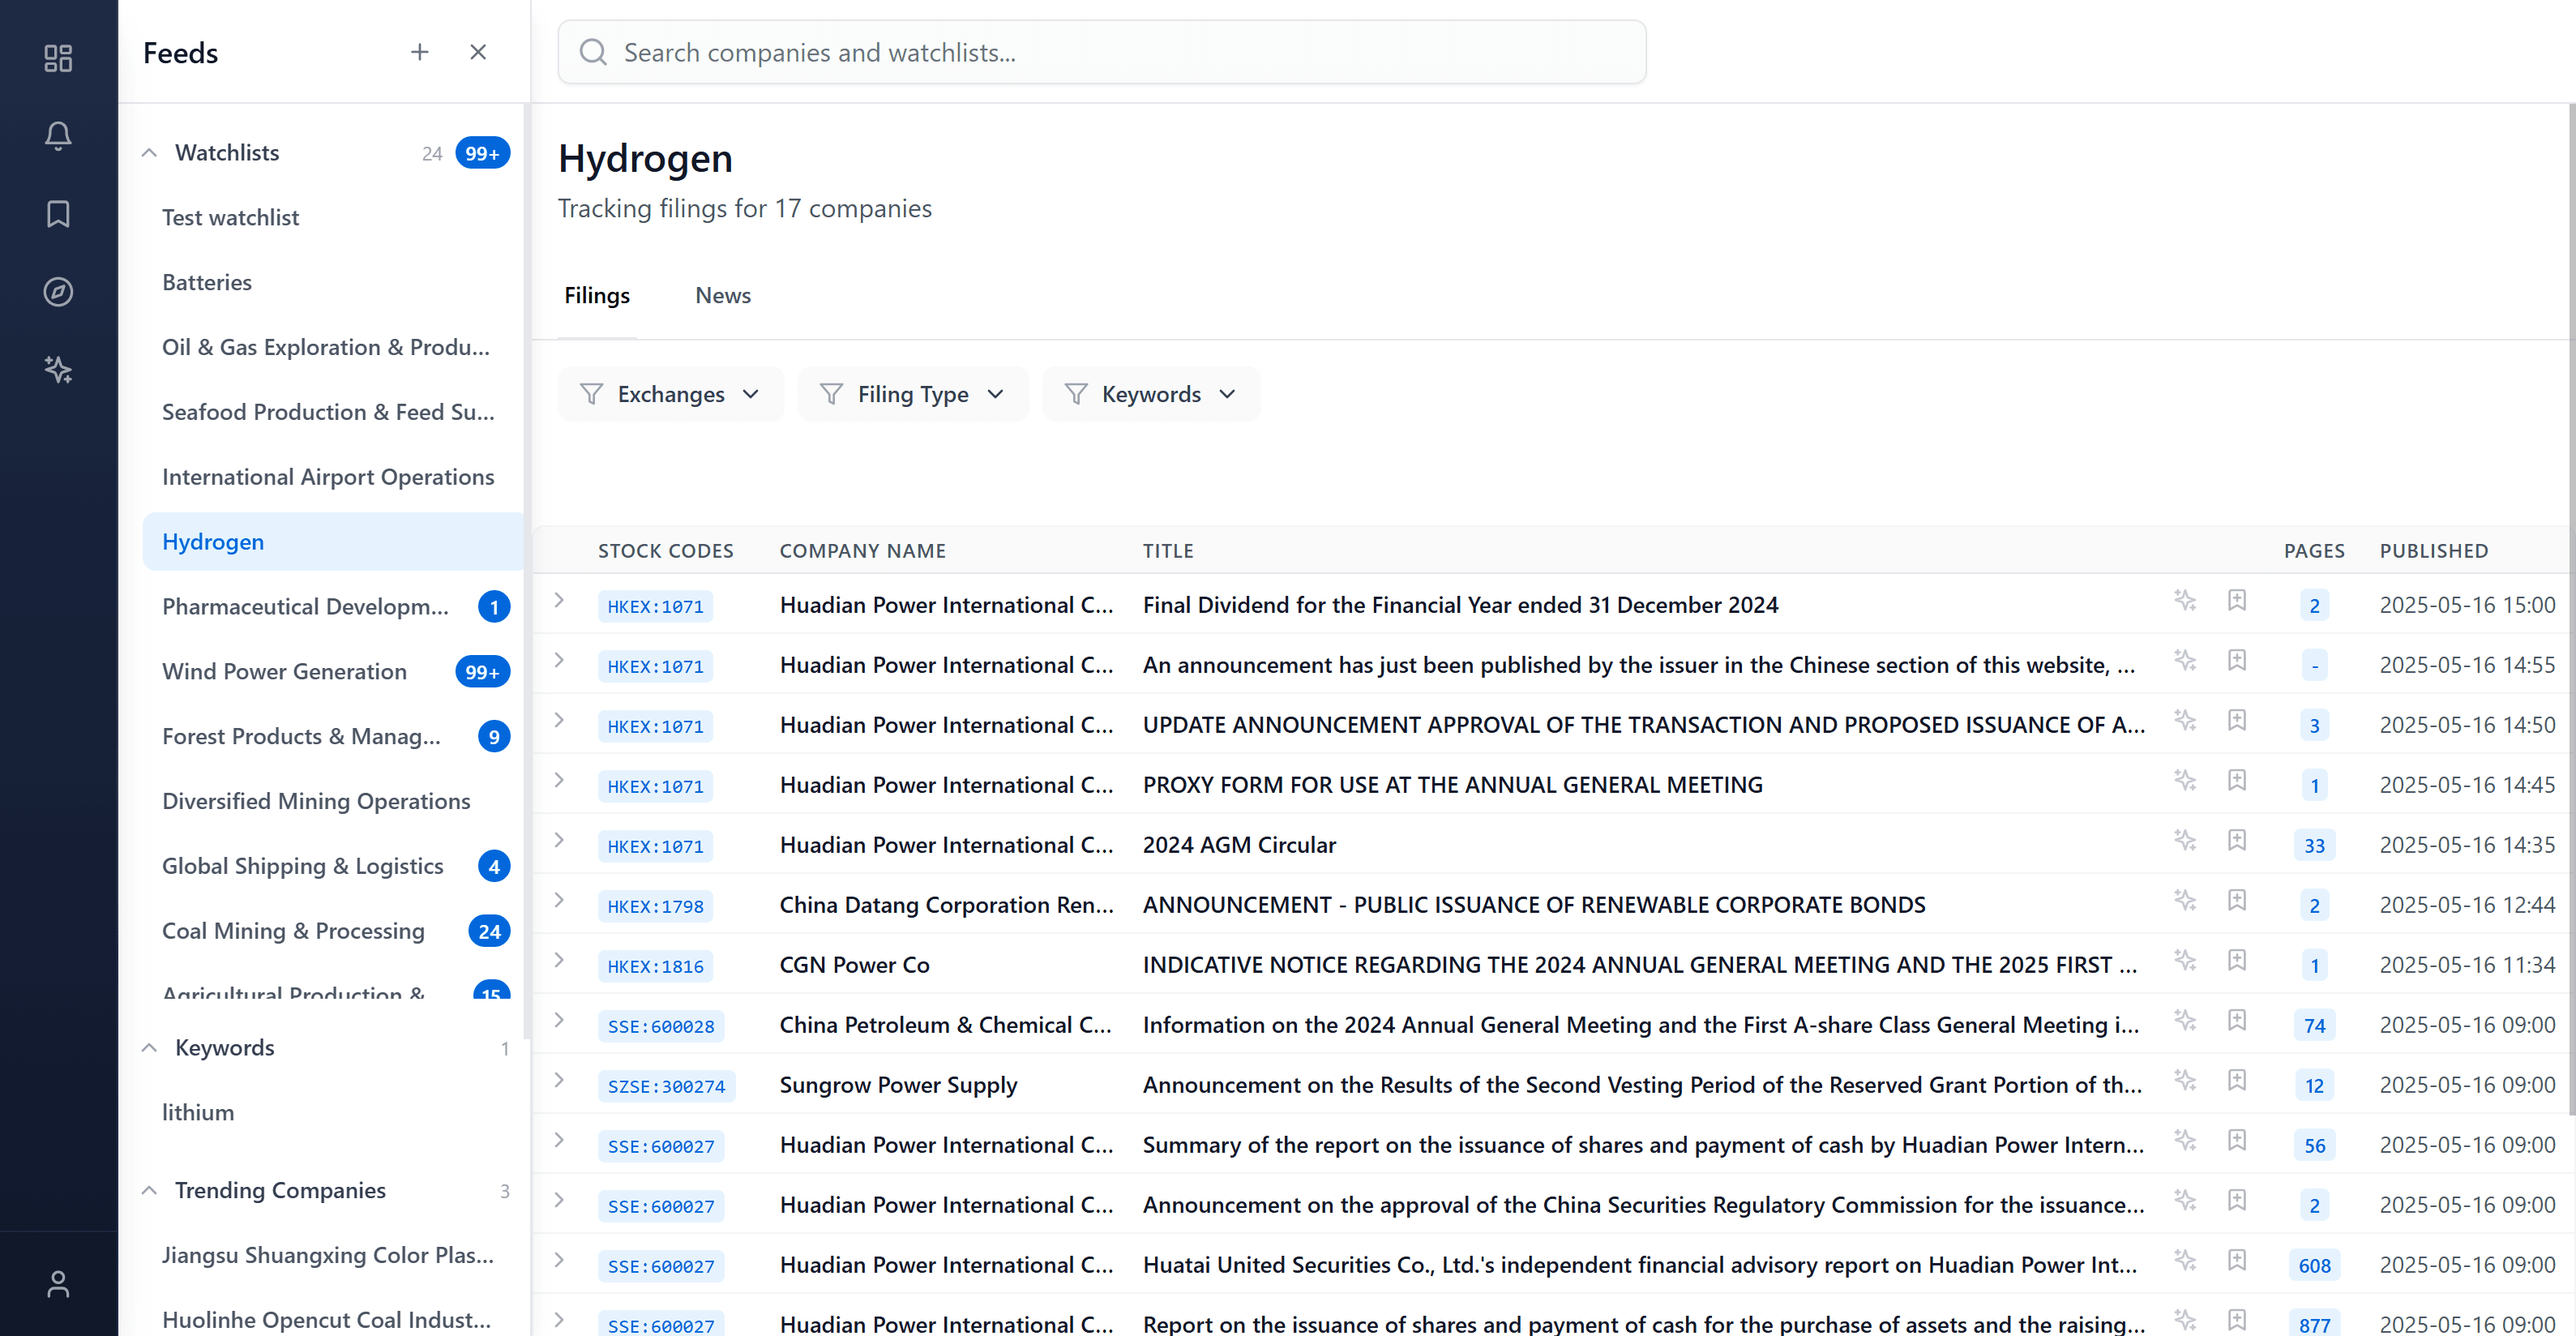Switch to the News tab
Image resolution: width=2576 pixels, height=1336 pixels.
point(722,294)
